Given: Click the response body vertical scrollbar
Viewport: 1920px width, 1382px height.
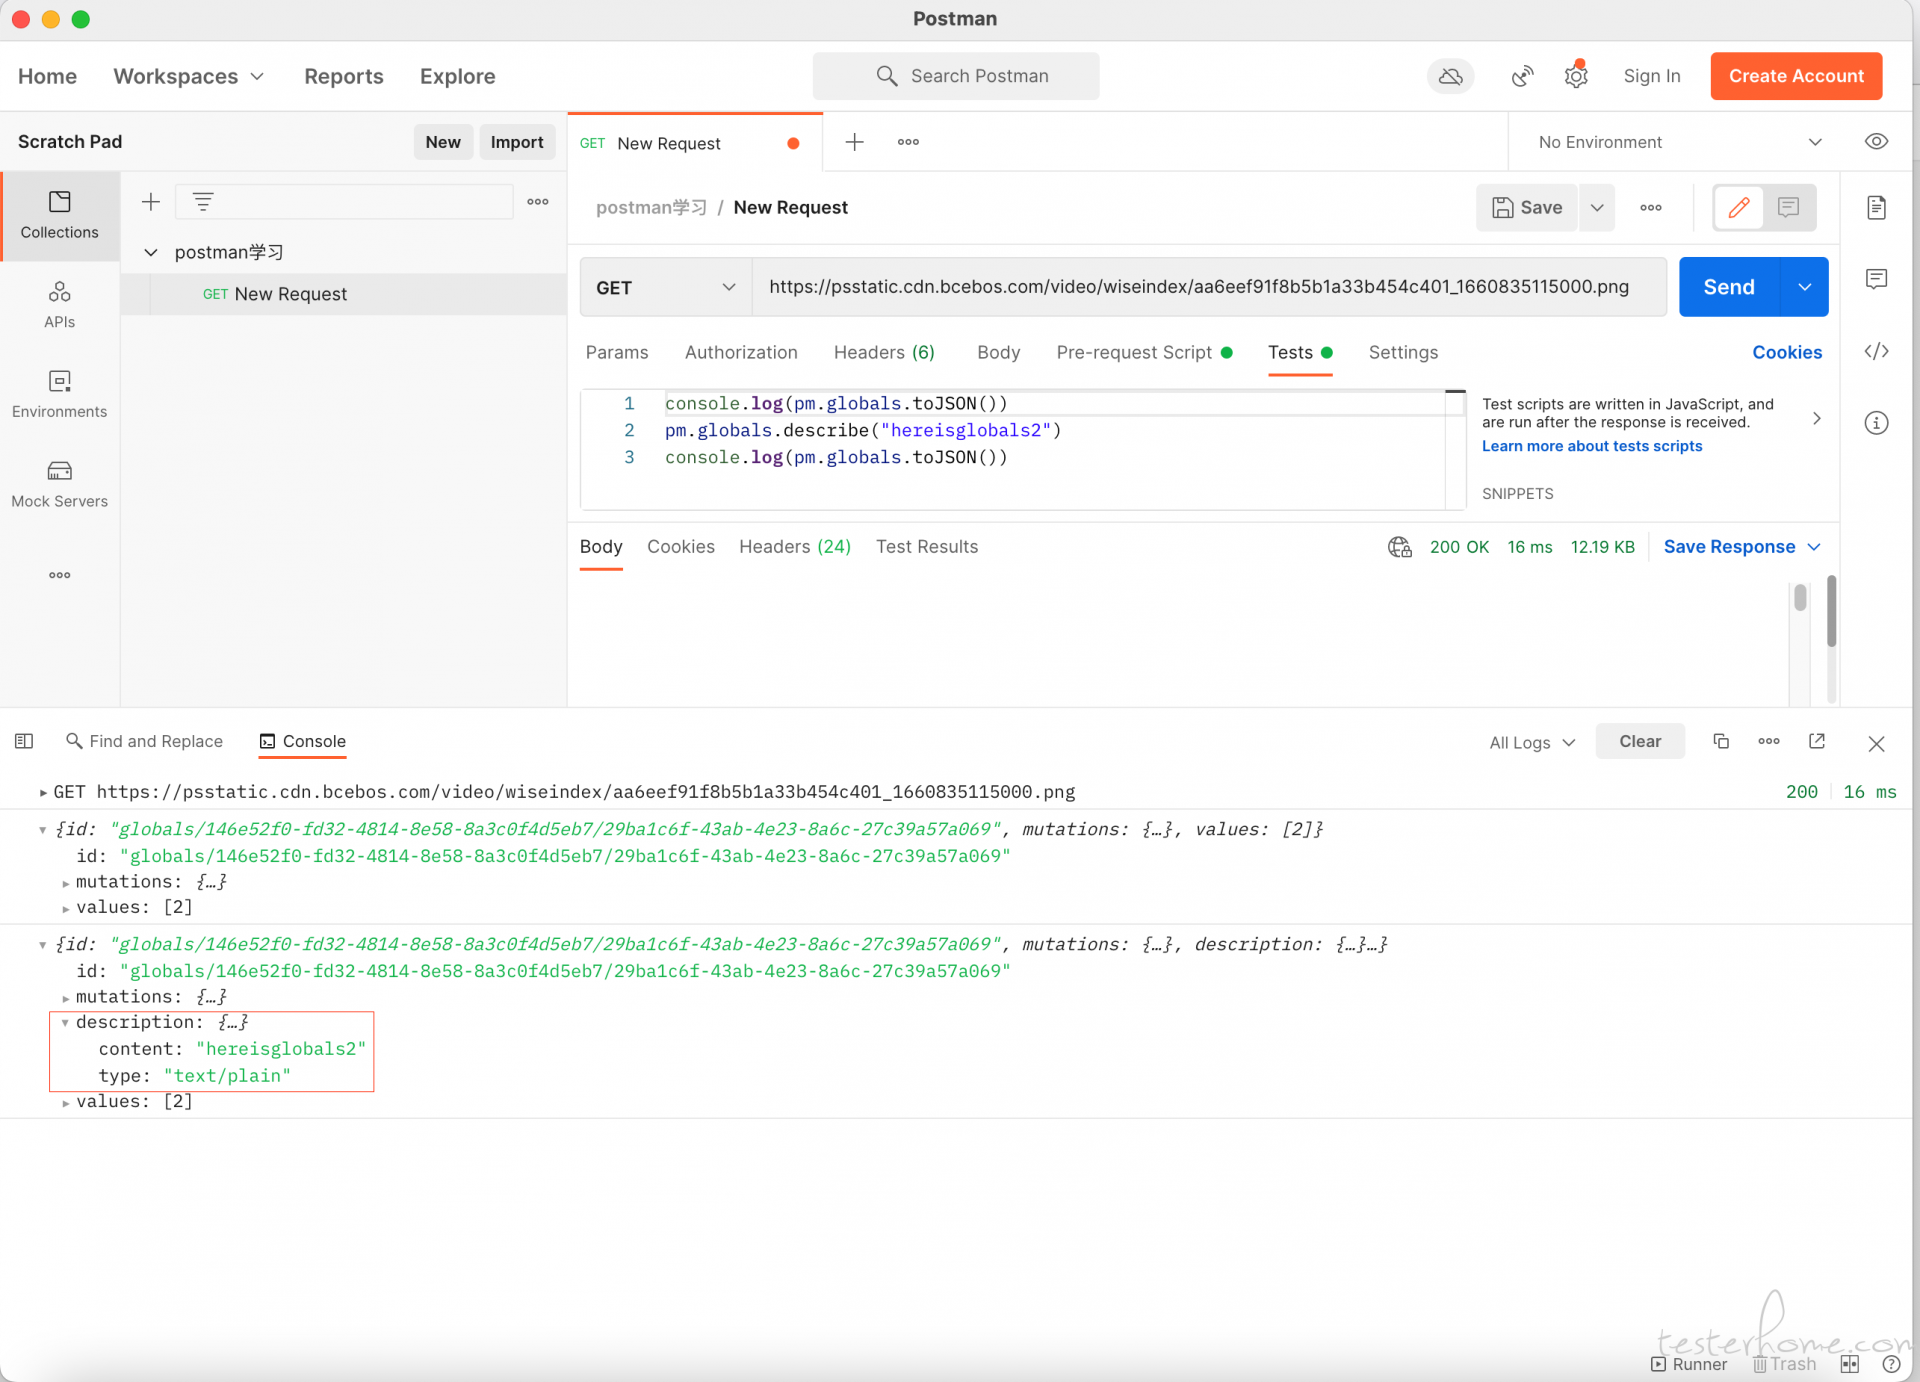Looking at the screenshot, I should [1800, 597].
